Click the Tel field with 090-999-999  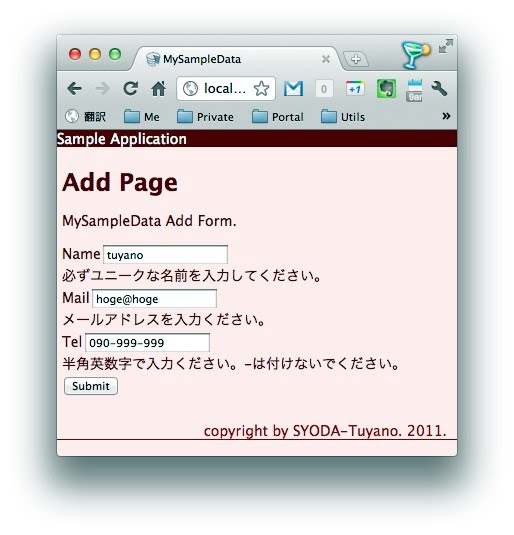(x=147, y=343)
